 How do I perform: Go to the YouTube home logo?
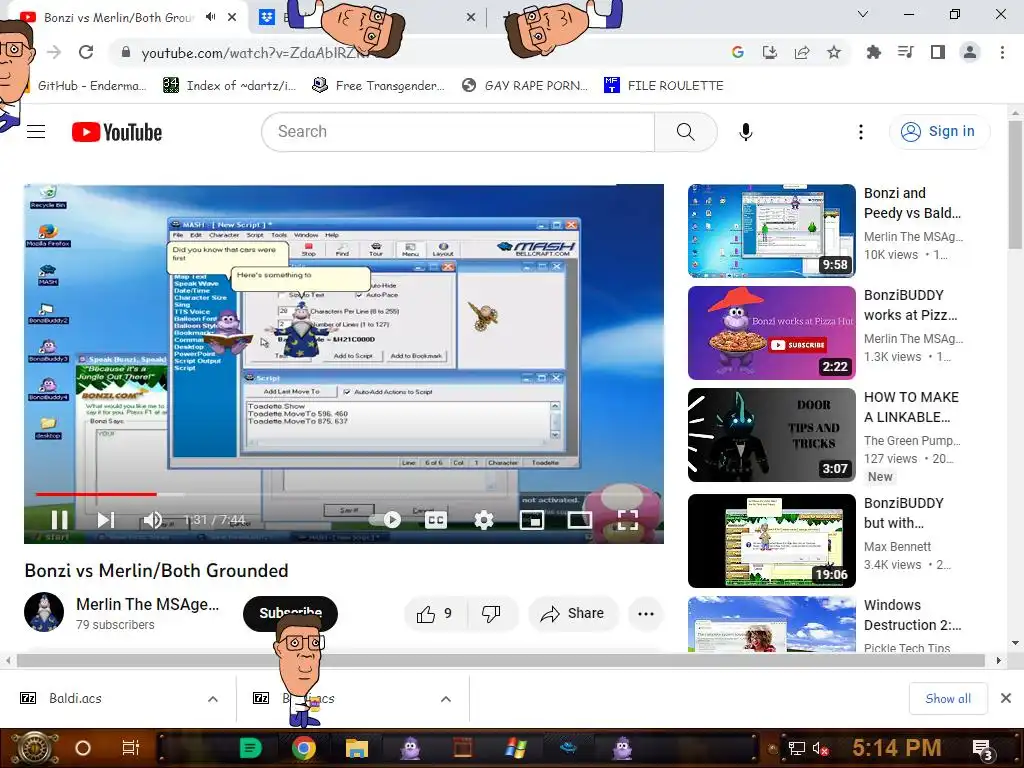tap(117, 132)
